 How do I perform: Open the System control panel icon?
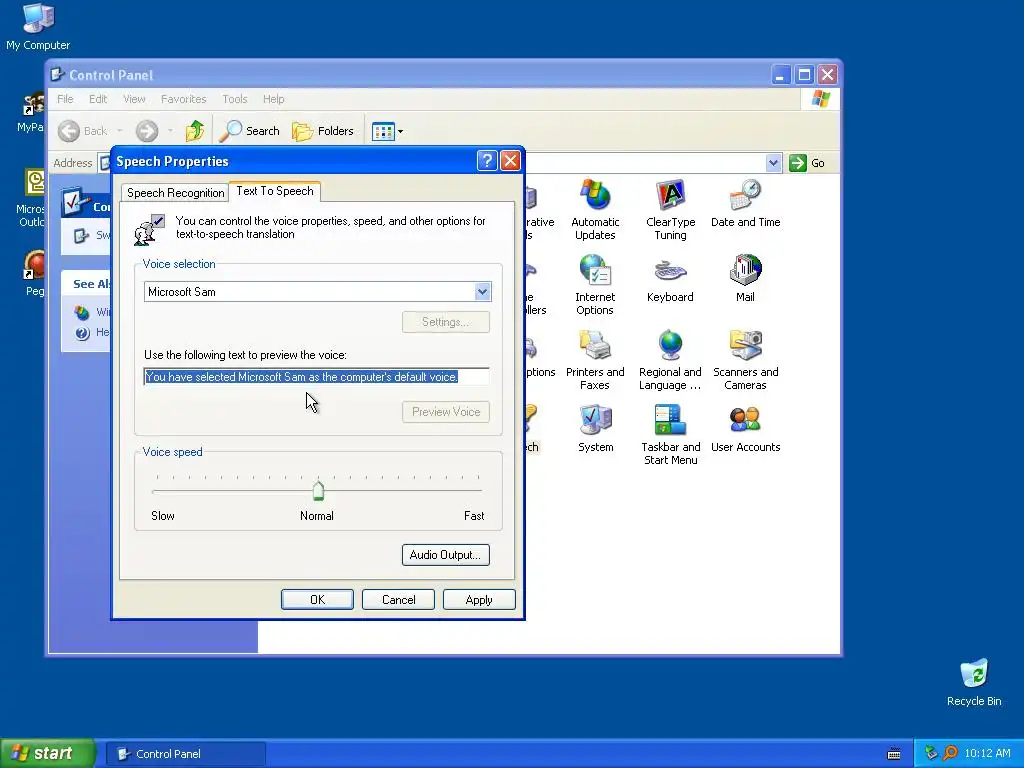pos(595,428)
